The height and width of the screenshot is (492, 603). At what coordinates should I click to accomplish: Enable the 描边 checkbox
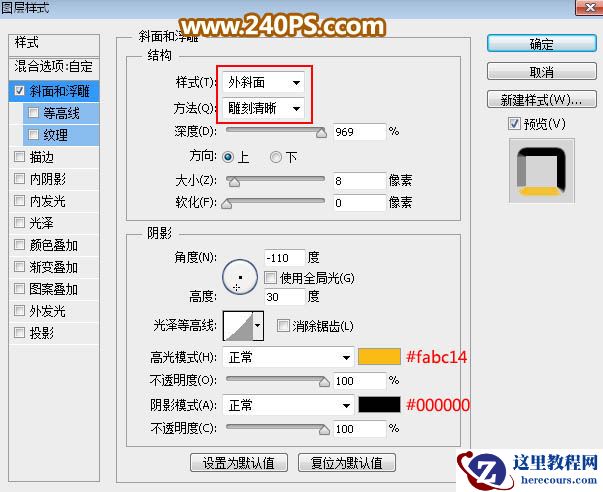(20, 157)
